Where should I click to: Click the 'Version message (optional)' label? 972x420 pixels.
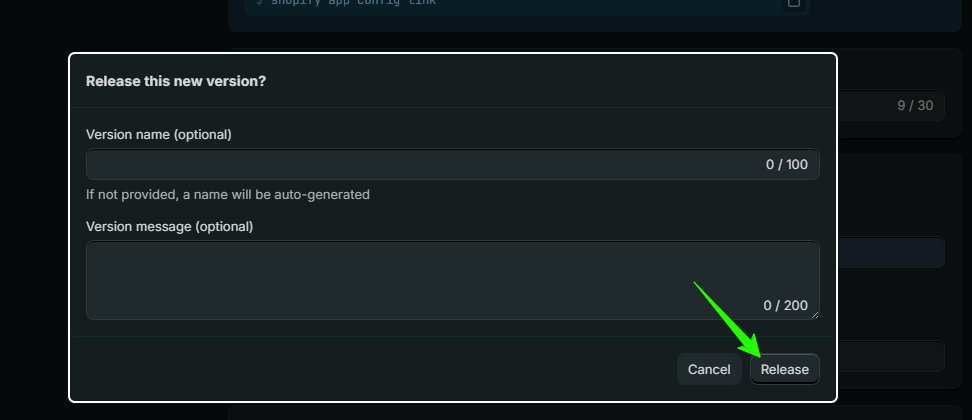click(169, 227)
